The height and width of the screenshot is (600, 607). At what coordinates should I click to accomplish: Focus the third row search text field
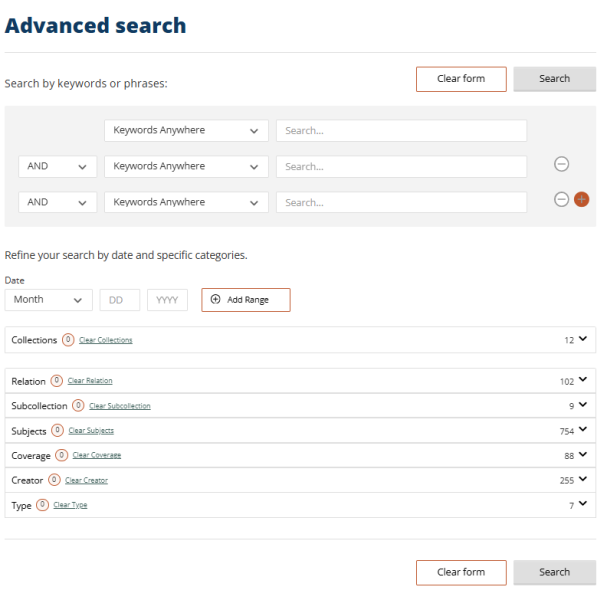(x=401, y=202)
